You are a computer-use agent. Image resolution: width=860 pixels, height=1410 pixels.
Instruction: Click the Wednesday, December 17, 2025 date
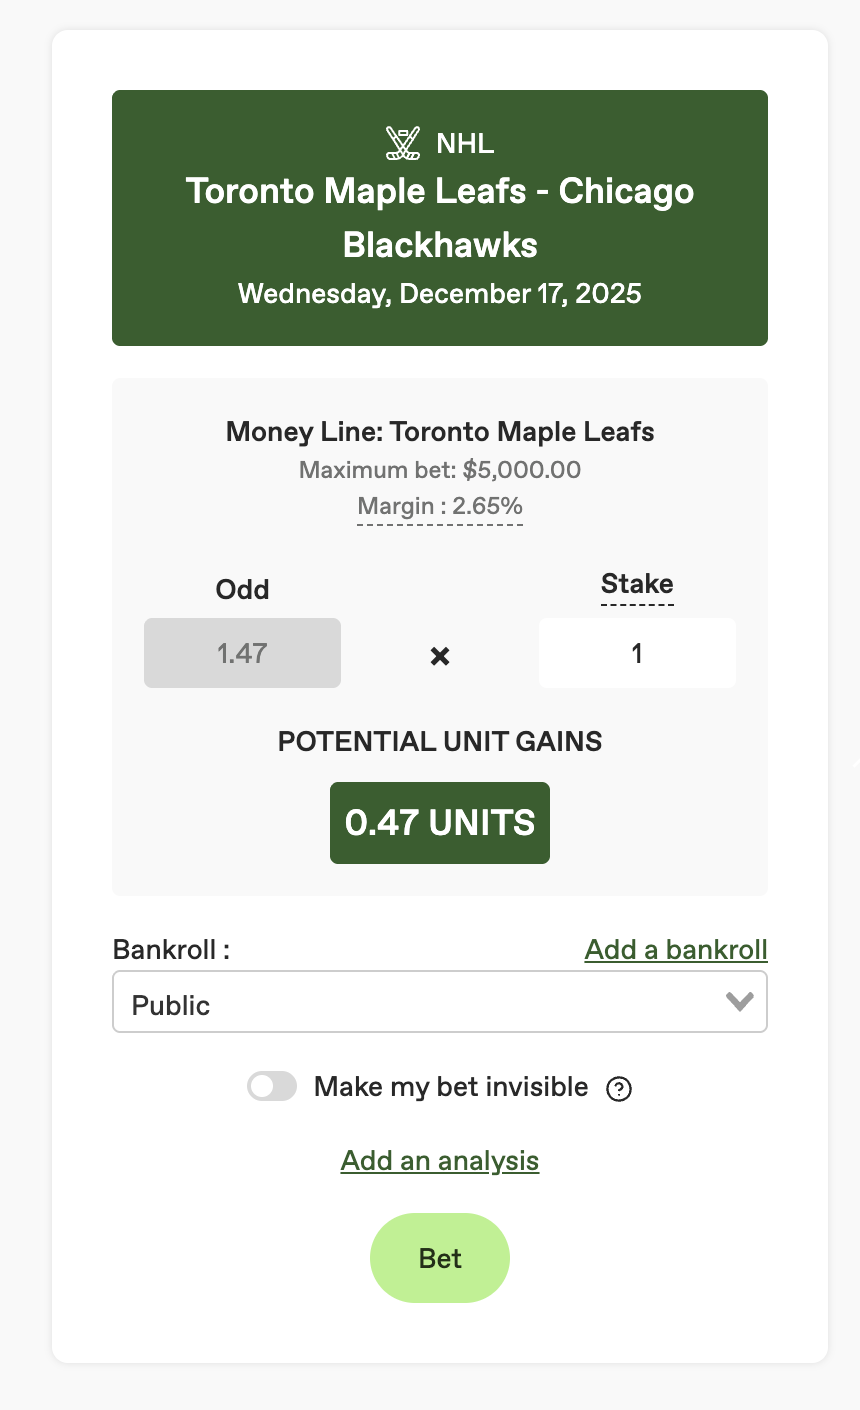tap(440, 294)
